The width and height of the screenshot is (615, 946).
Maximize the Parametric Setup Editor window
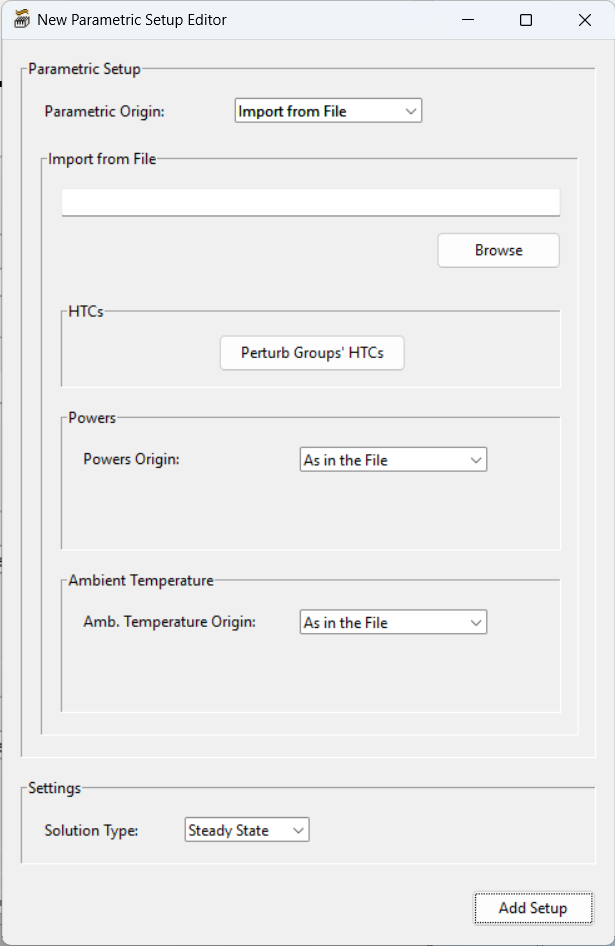[526, 20]
